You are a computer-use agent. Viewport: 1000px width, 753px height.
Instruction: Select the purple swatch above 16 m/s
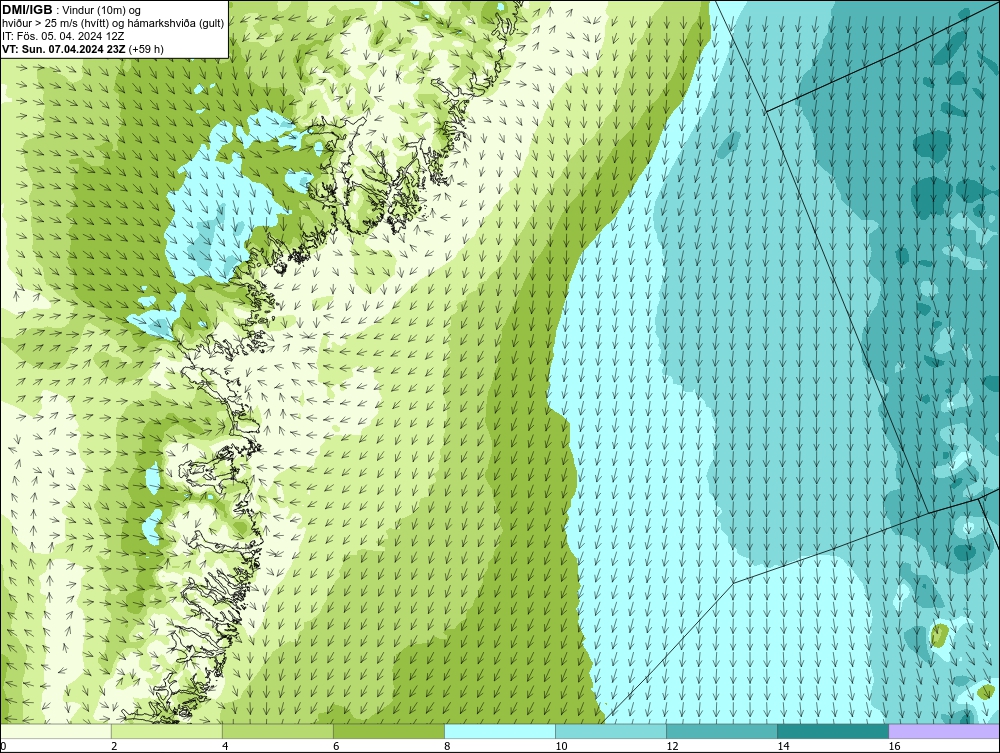coord(945,731)
